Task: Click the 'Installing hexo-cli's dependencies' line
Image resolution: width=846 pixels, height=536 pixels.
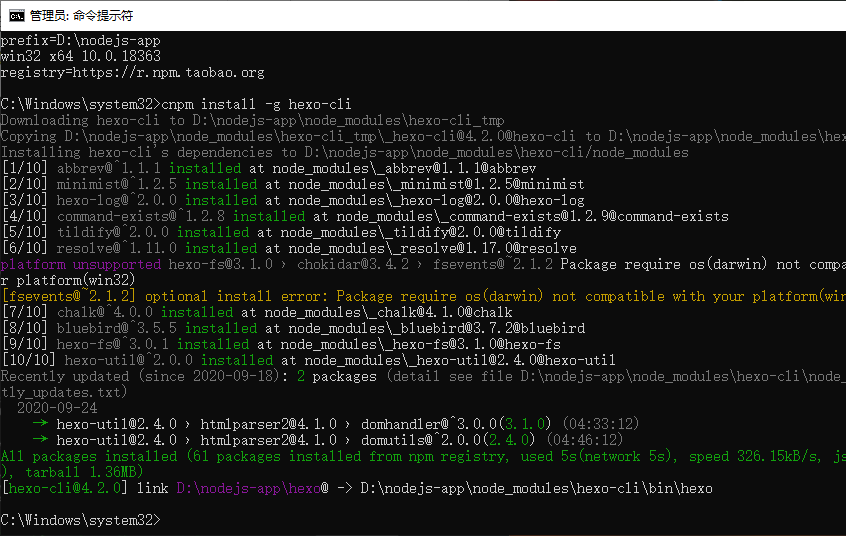Action: click(344, 153)
